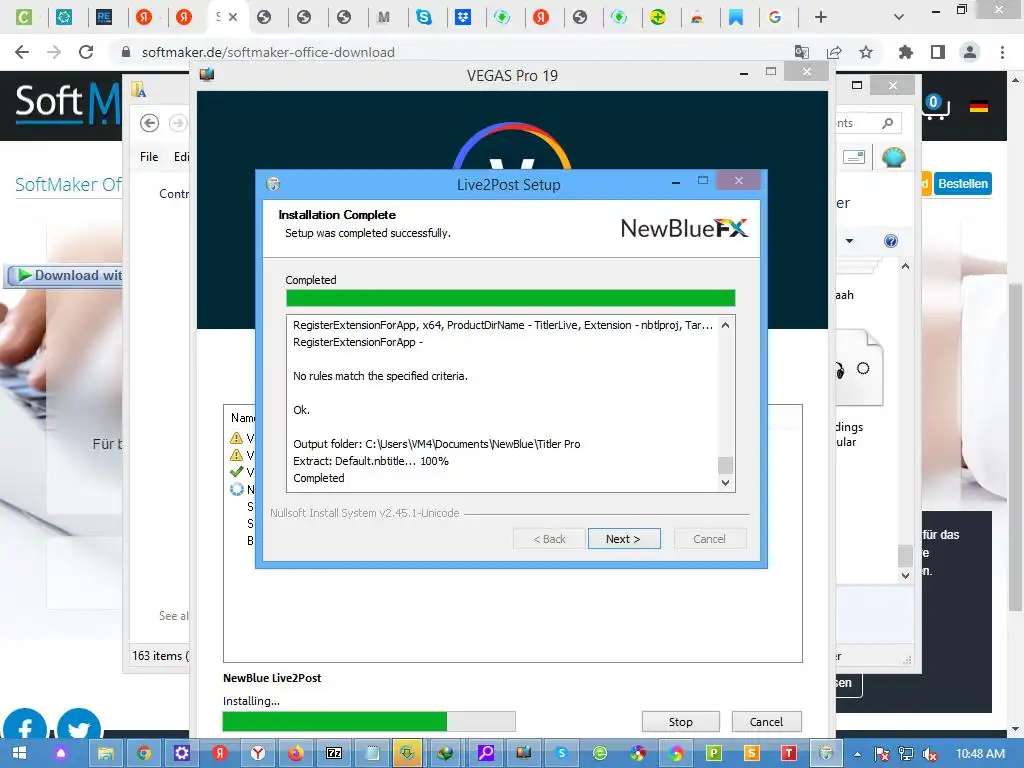Click the VEGAS Pro installing progress bar
The height and width of the screenshot is (768, 1024).
tap(369, 722)
